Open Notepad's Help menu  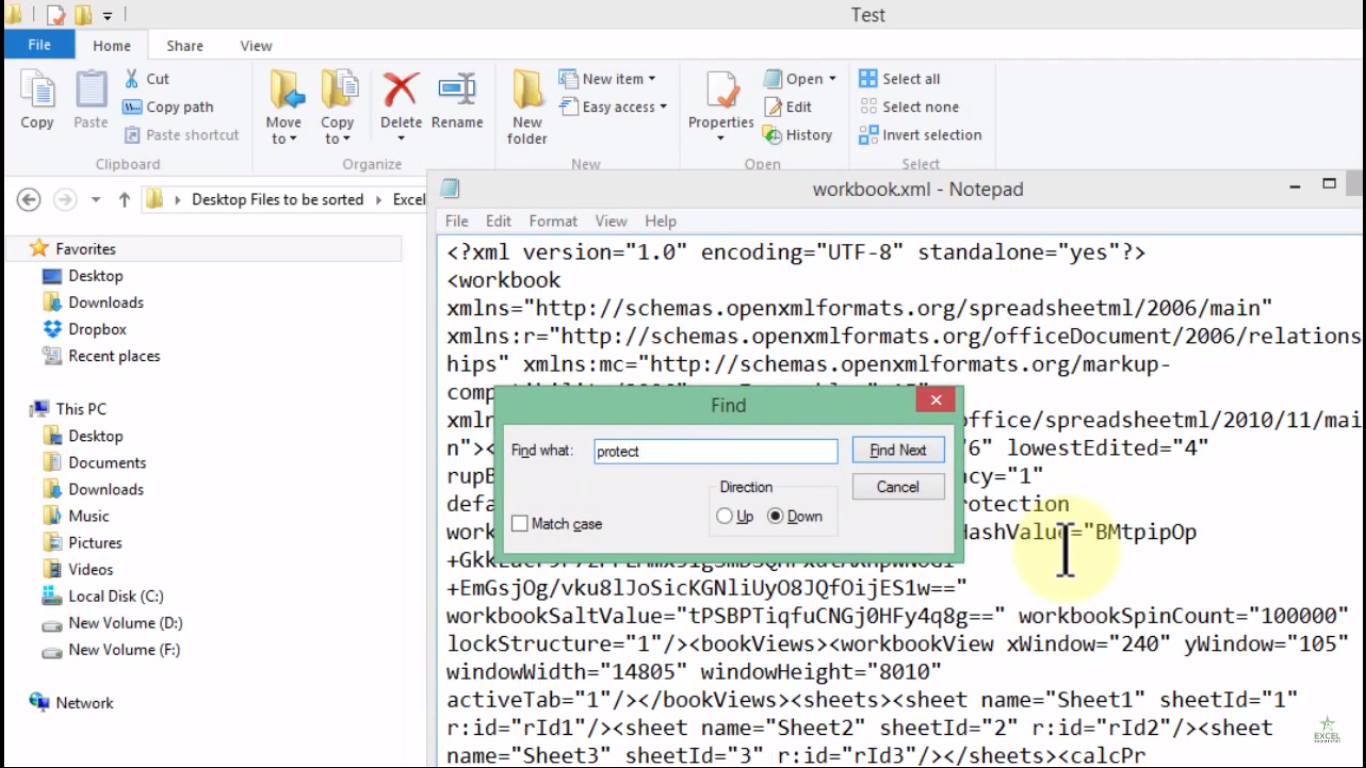click(x=660, y=221)
